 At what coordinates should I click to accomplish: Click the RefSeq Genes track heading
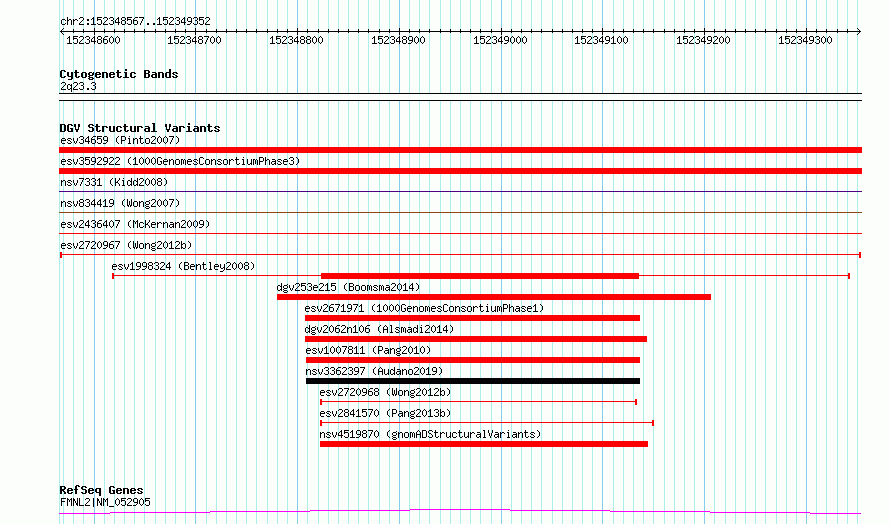coord(101,490)
